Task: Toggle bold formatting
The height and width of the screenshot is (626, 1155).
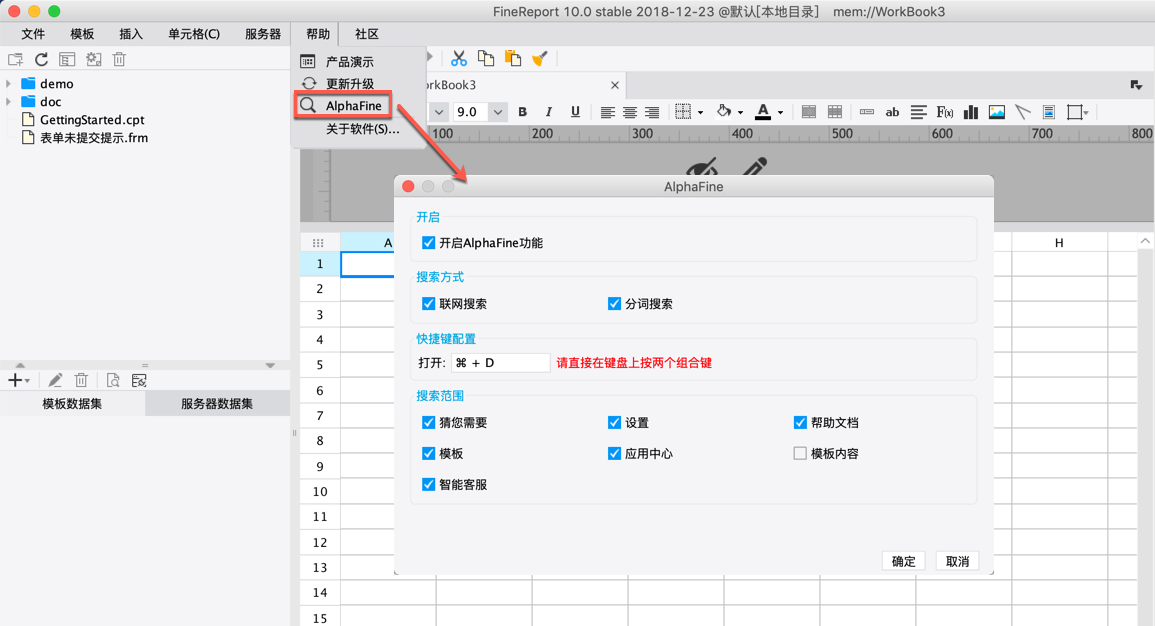Action: point(522,112)
